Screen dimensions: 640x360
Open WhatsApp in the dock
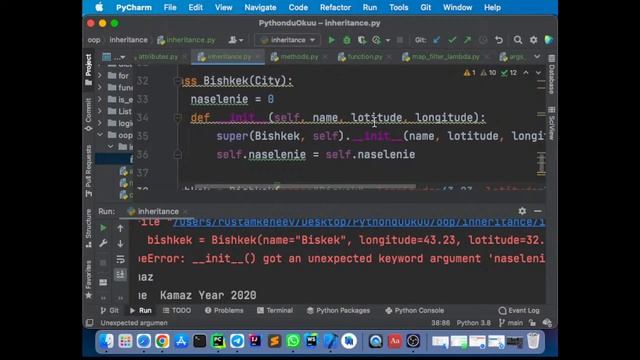[293, 341]
